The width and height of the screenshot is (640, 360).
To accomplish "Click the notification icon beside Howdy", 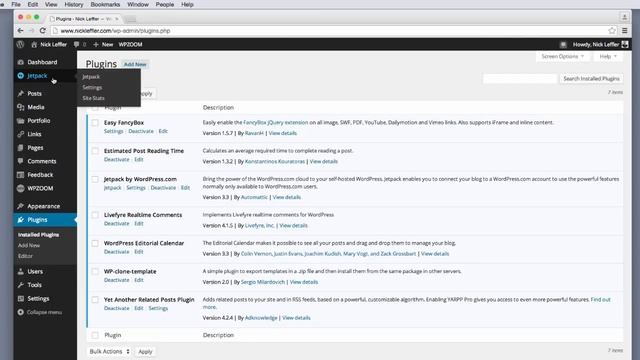I will tap(563, 44).
